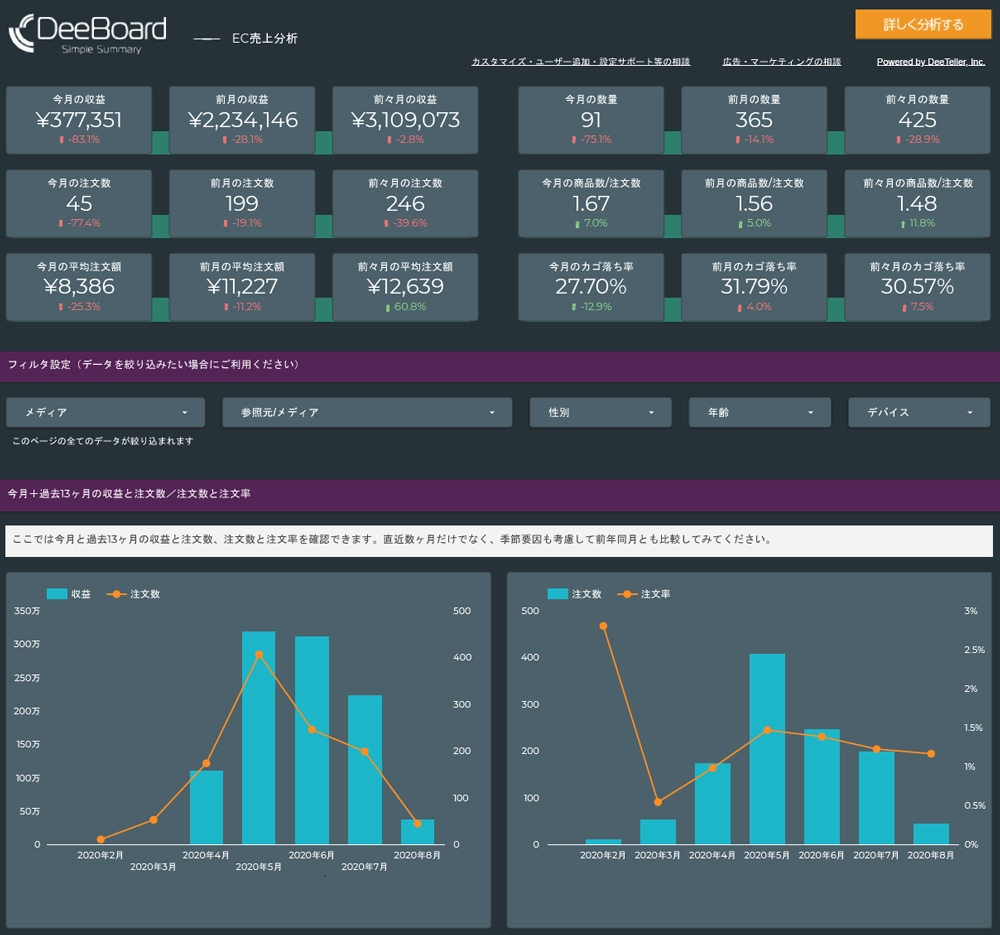Click the 2020年2月 order line point in left chart

click(101, 839)
